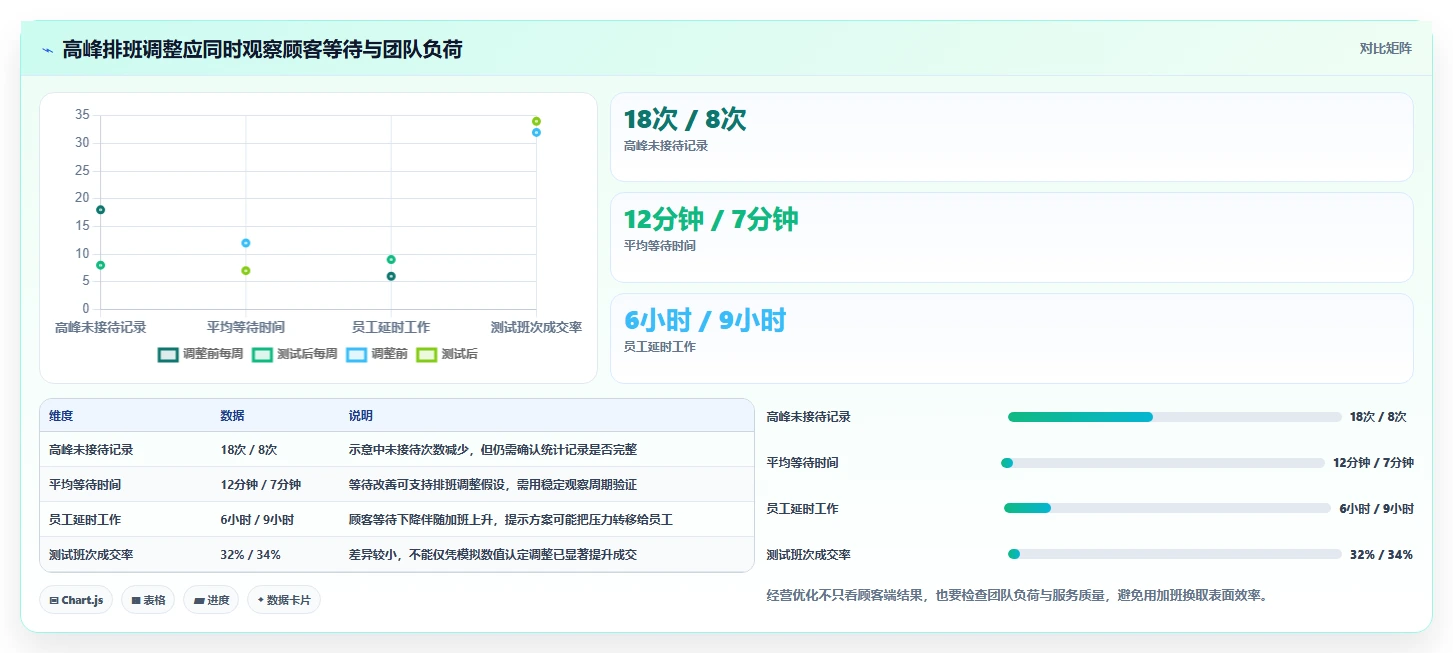Click the 32% / 34% progress value label
The height and width of the screenshot is (653, 1453).
pos(1381,555)
